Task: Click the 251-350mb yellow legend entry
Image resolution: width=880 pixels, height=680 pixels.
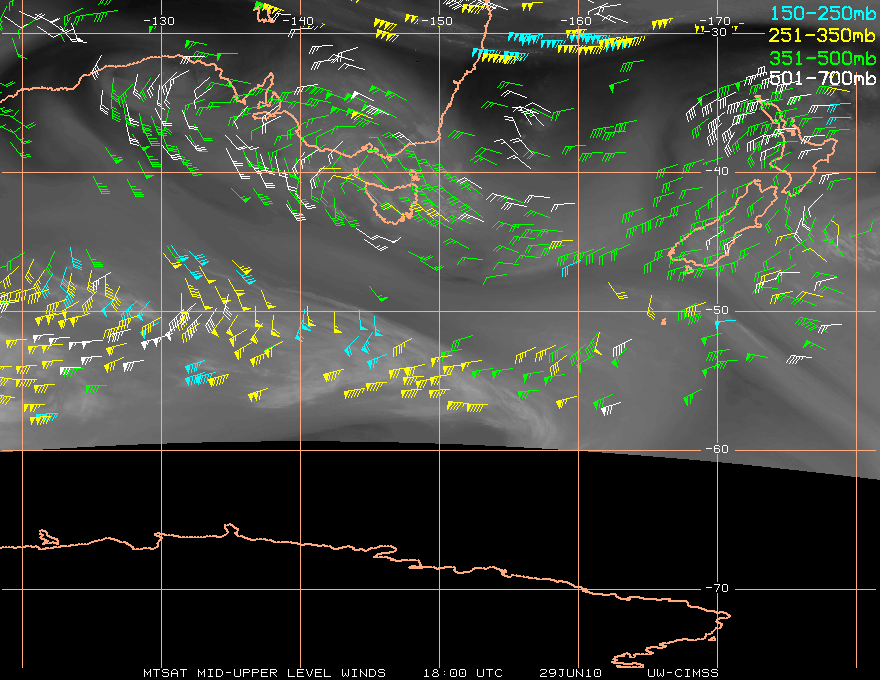Action: tap(823, 35)
